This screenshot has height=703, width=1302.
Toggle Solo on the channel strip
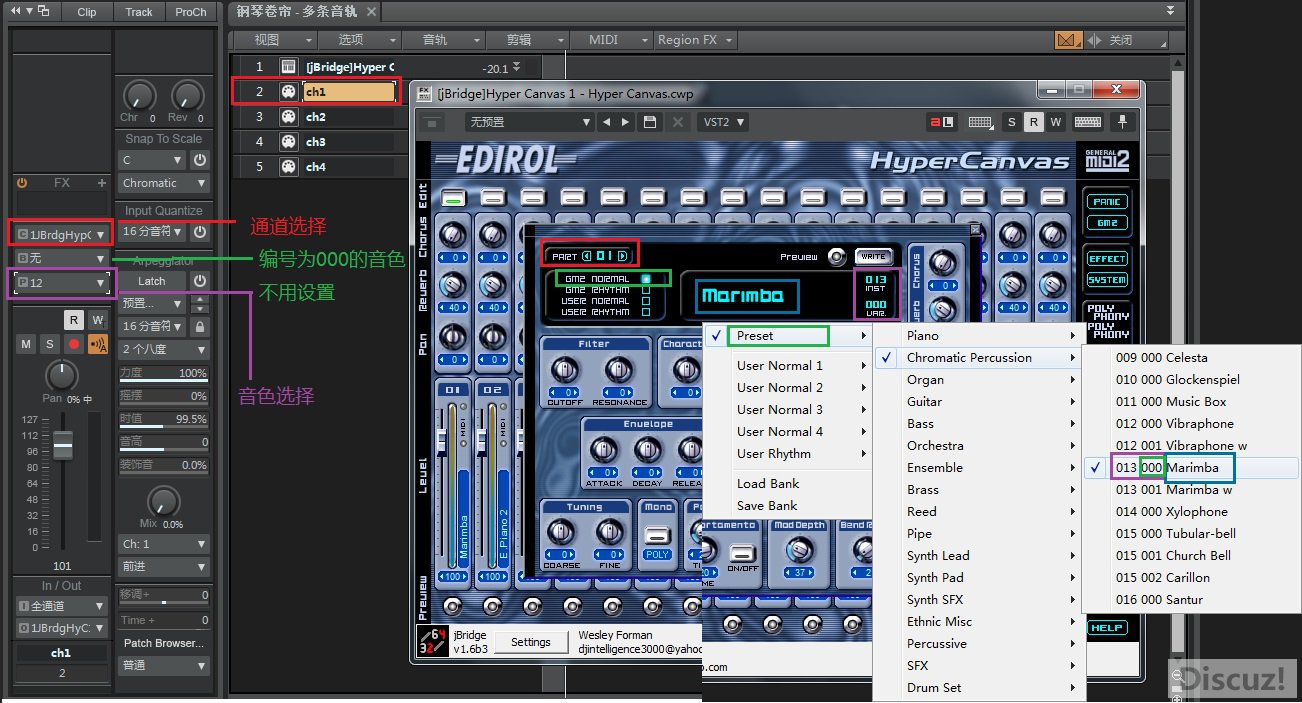coord(49,344)
